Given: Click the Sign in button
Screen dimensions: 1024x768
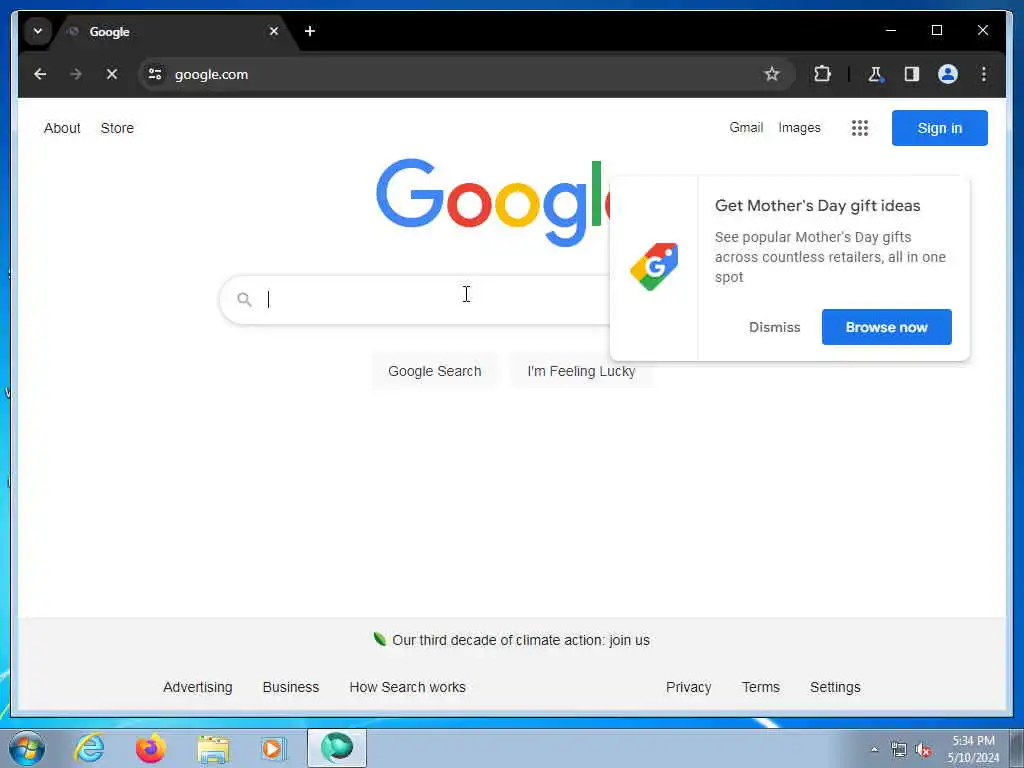Looking at the screenshot, I should [x=939, y=128].
